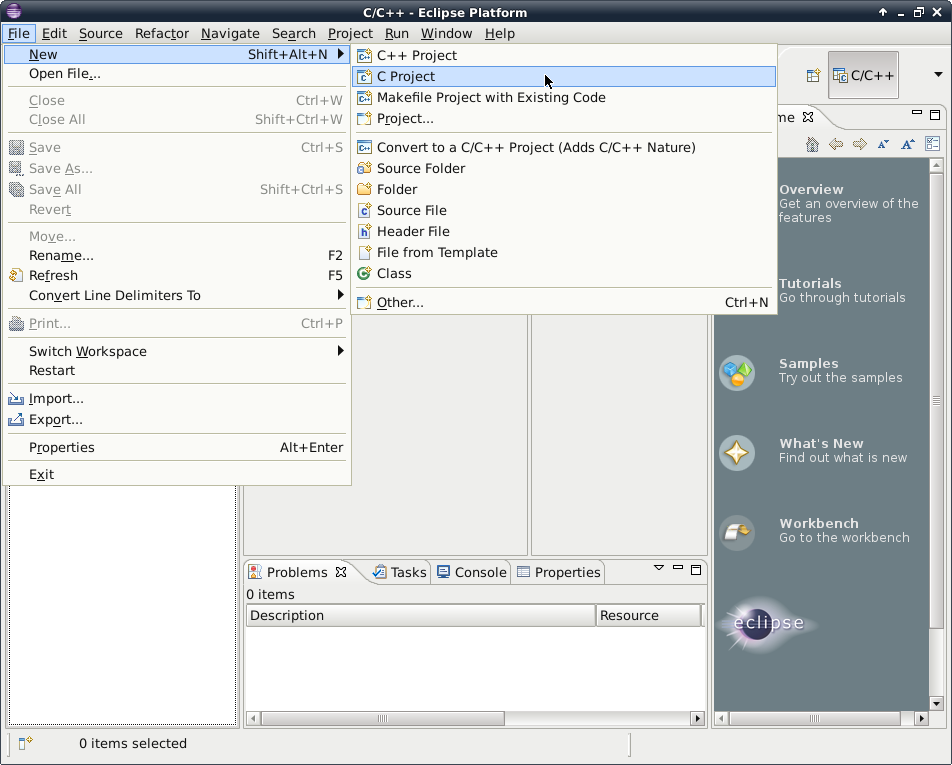This screenshot has height=765, width=952.
Task: Maximize the Problems panel
Action: point(696,570)
